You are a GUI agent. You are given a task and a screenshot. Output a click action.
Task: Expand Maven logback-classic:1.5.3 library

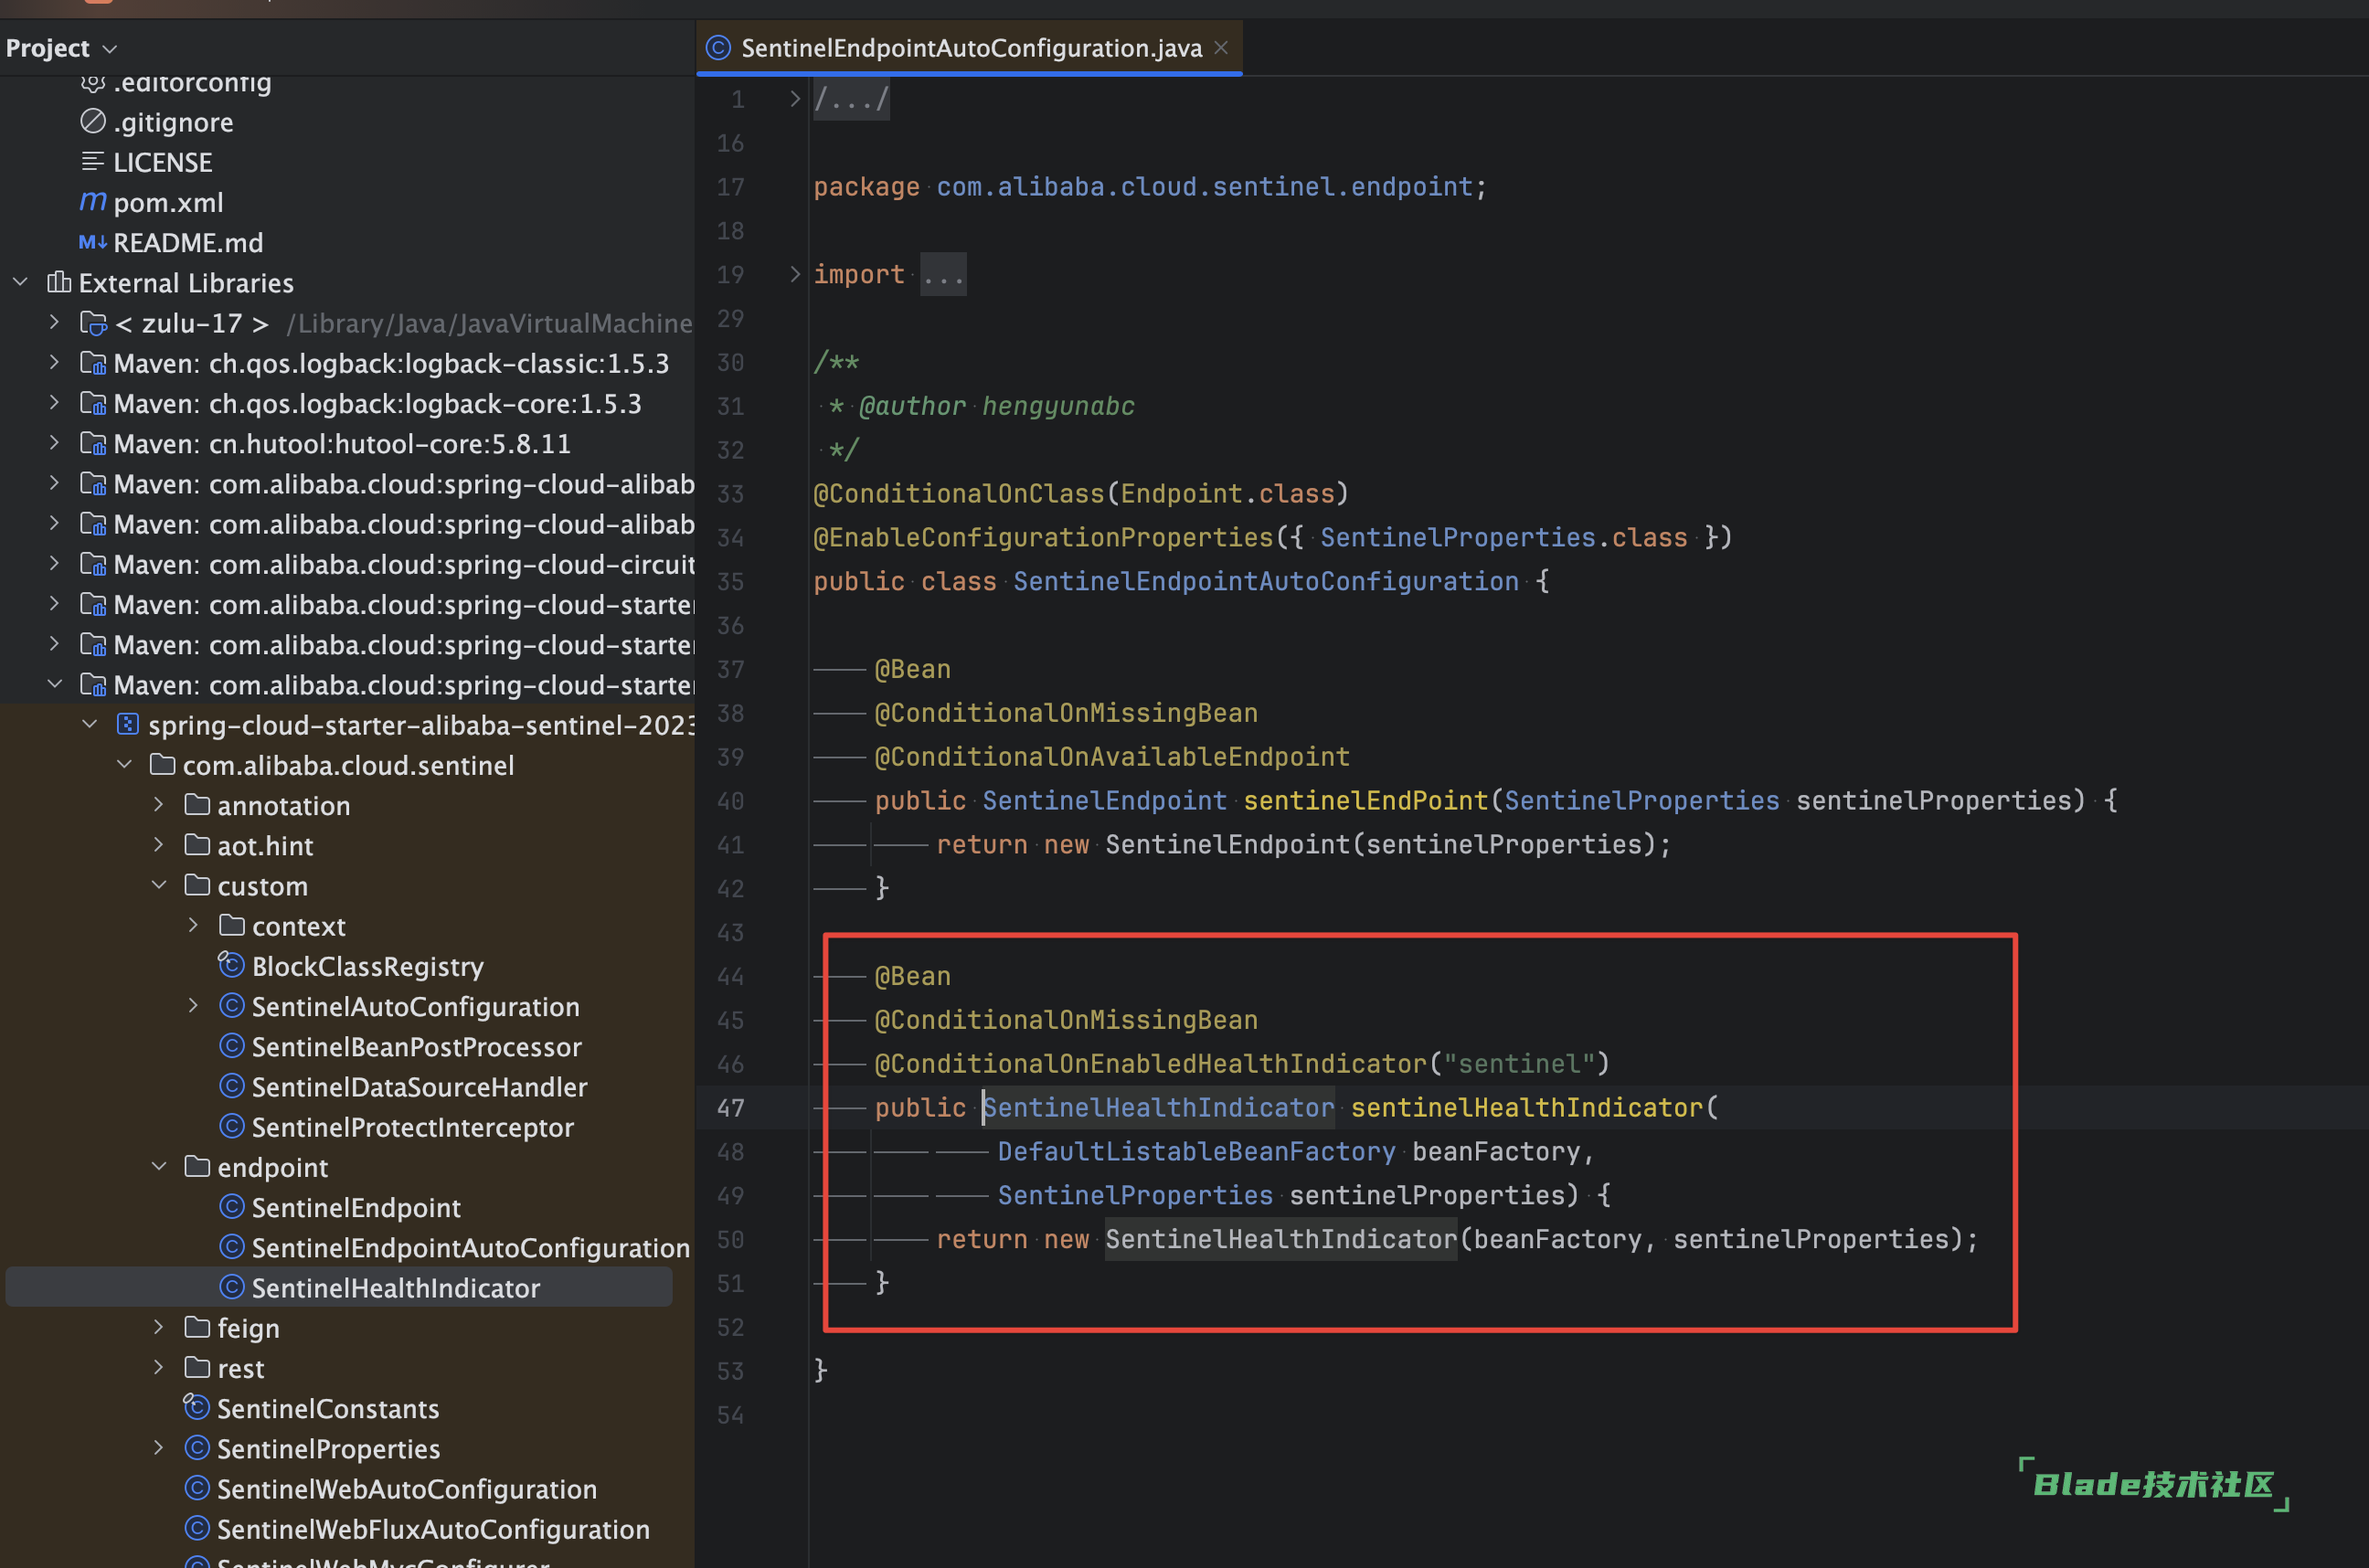coord(55,362)
